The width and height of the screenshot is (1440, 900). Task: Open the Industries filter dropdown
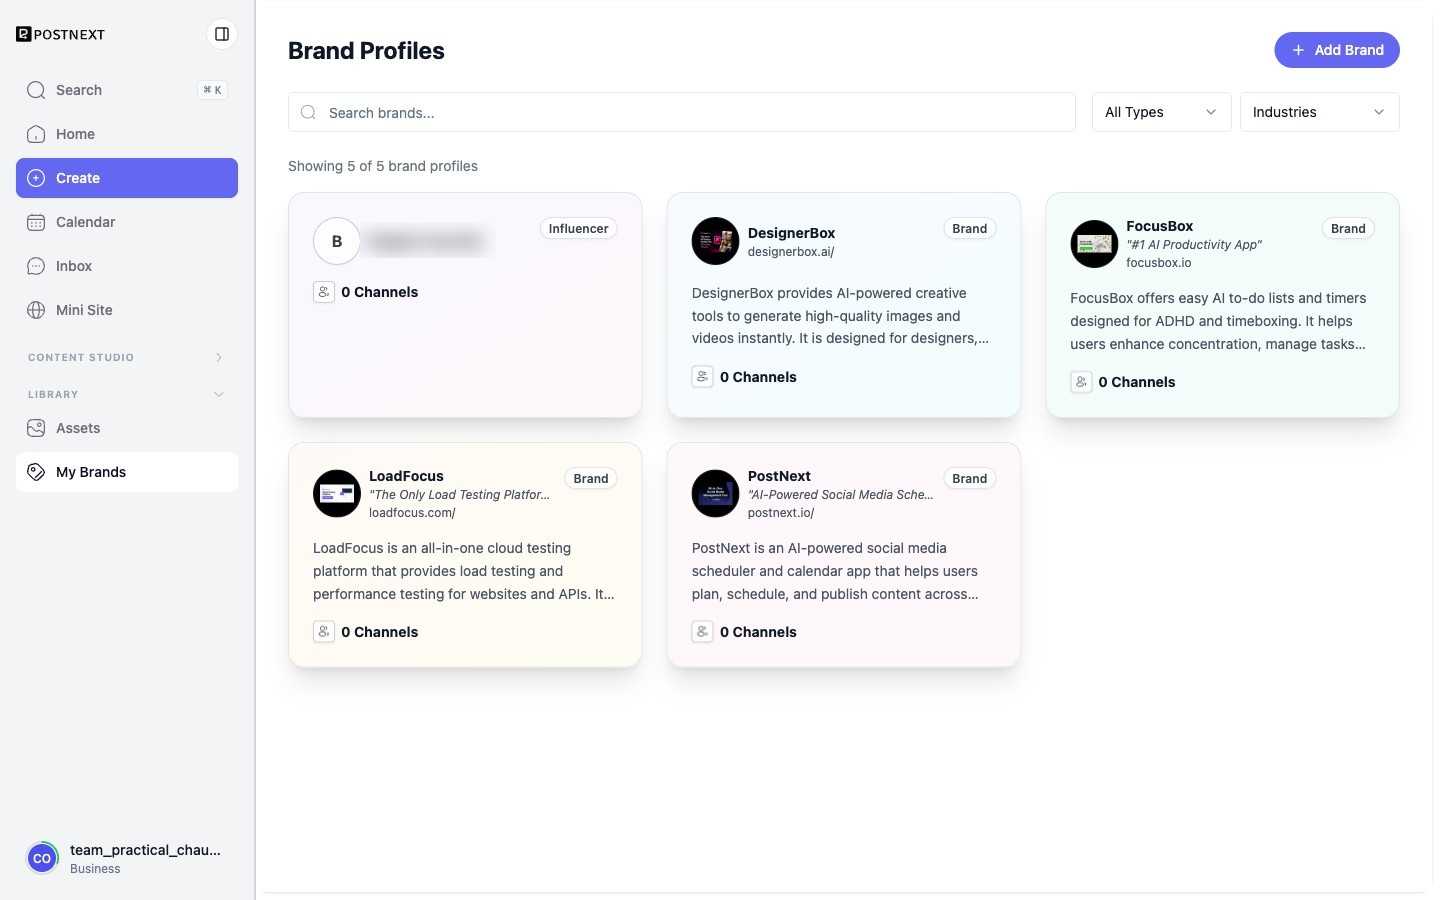coord(1319,112)
